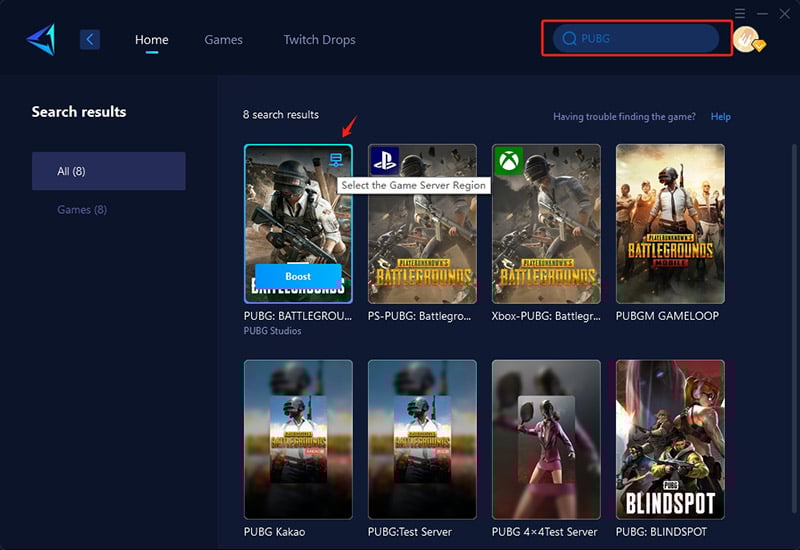Boost PUBG: BATTLEGROUNDS

pyautogui.click(x=298, y=277)
